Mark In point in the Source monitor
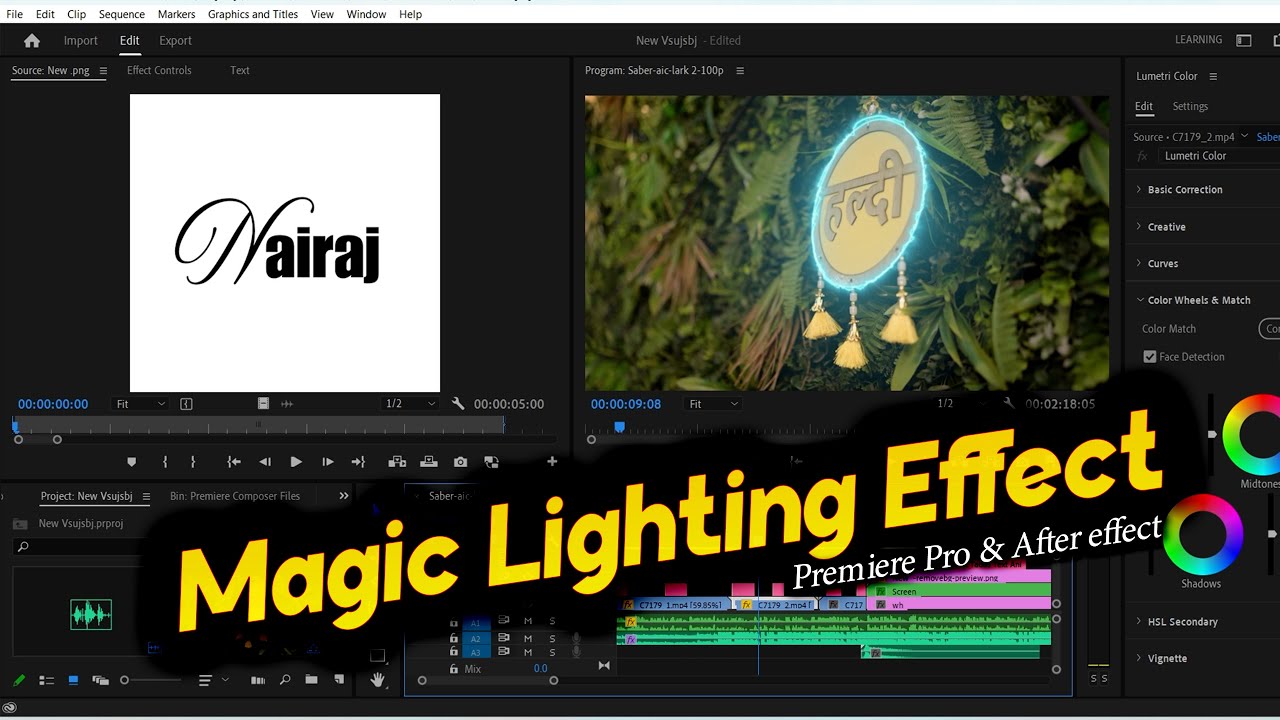 [x=165, y=462]
